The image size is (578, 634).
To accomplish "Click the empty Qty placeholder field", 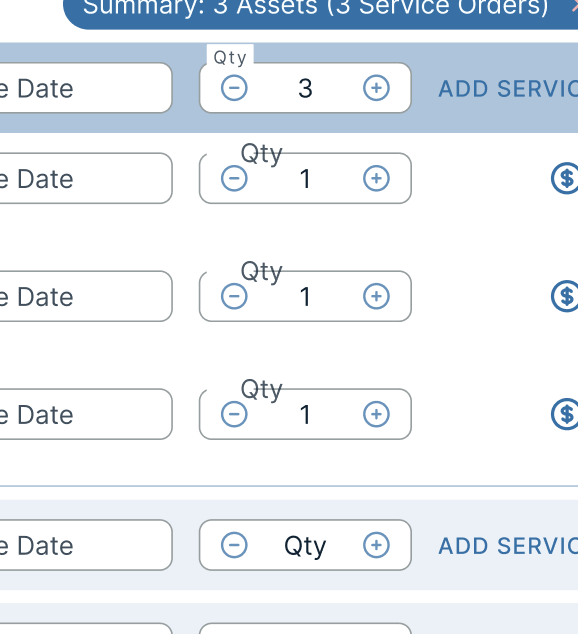I will (x=305, y=545).
